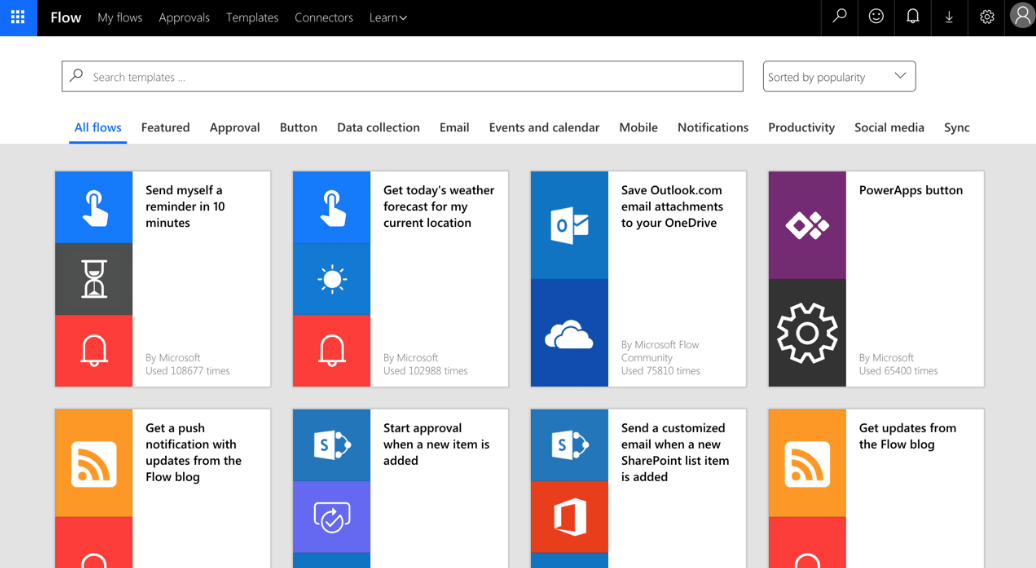
Task: Open the feedback smiley icon
Action: (x=876, y=17)
